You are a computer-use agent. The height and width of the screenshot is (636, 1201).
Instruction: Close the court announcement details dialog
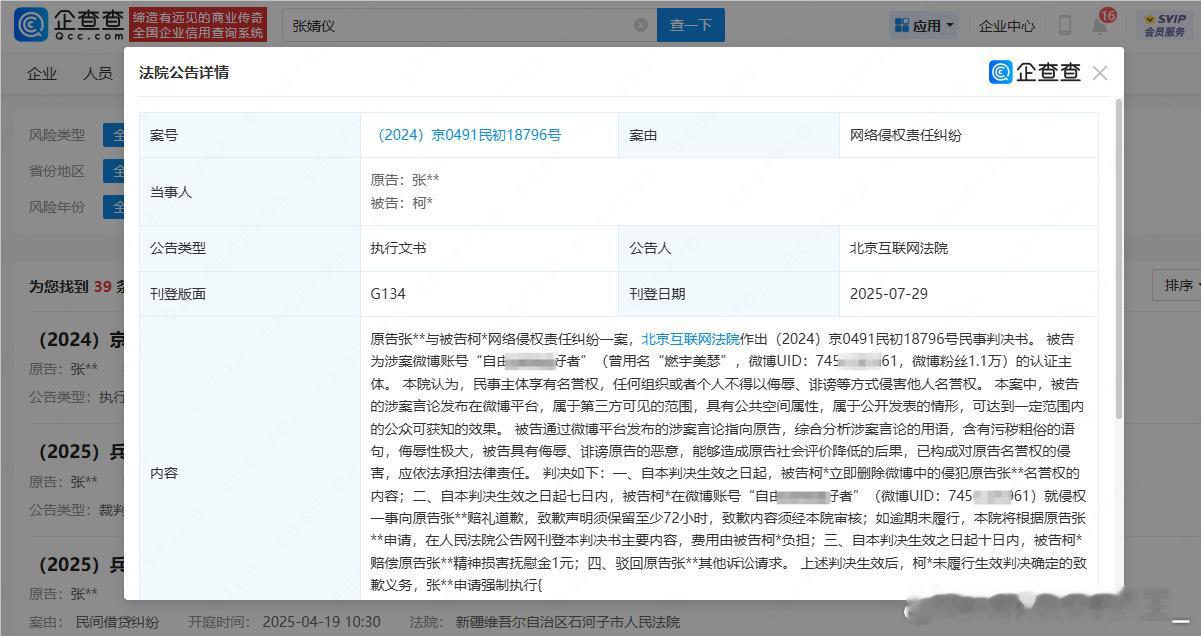click(x=1100, y=73)
